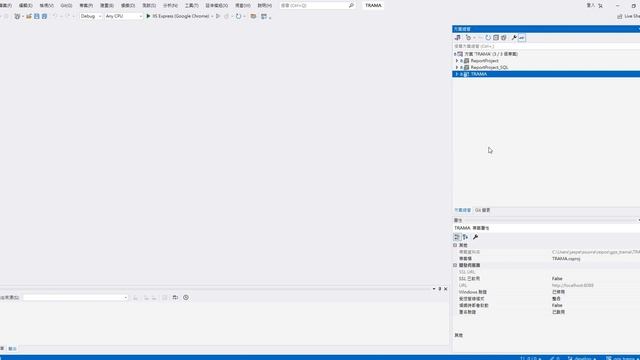This screenshot has width=640, height=360.
Task: Click the Sign in button at top right
Action: (x=591, y=5)
